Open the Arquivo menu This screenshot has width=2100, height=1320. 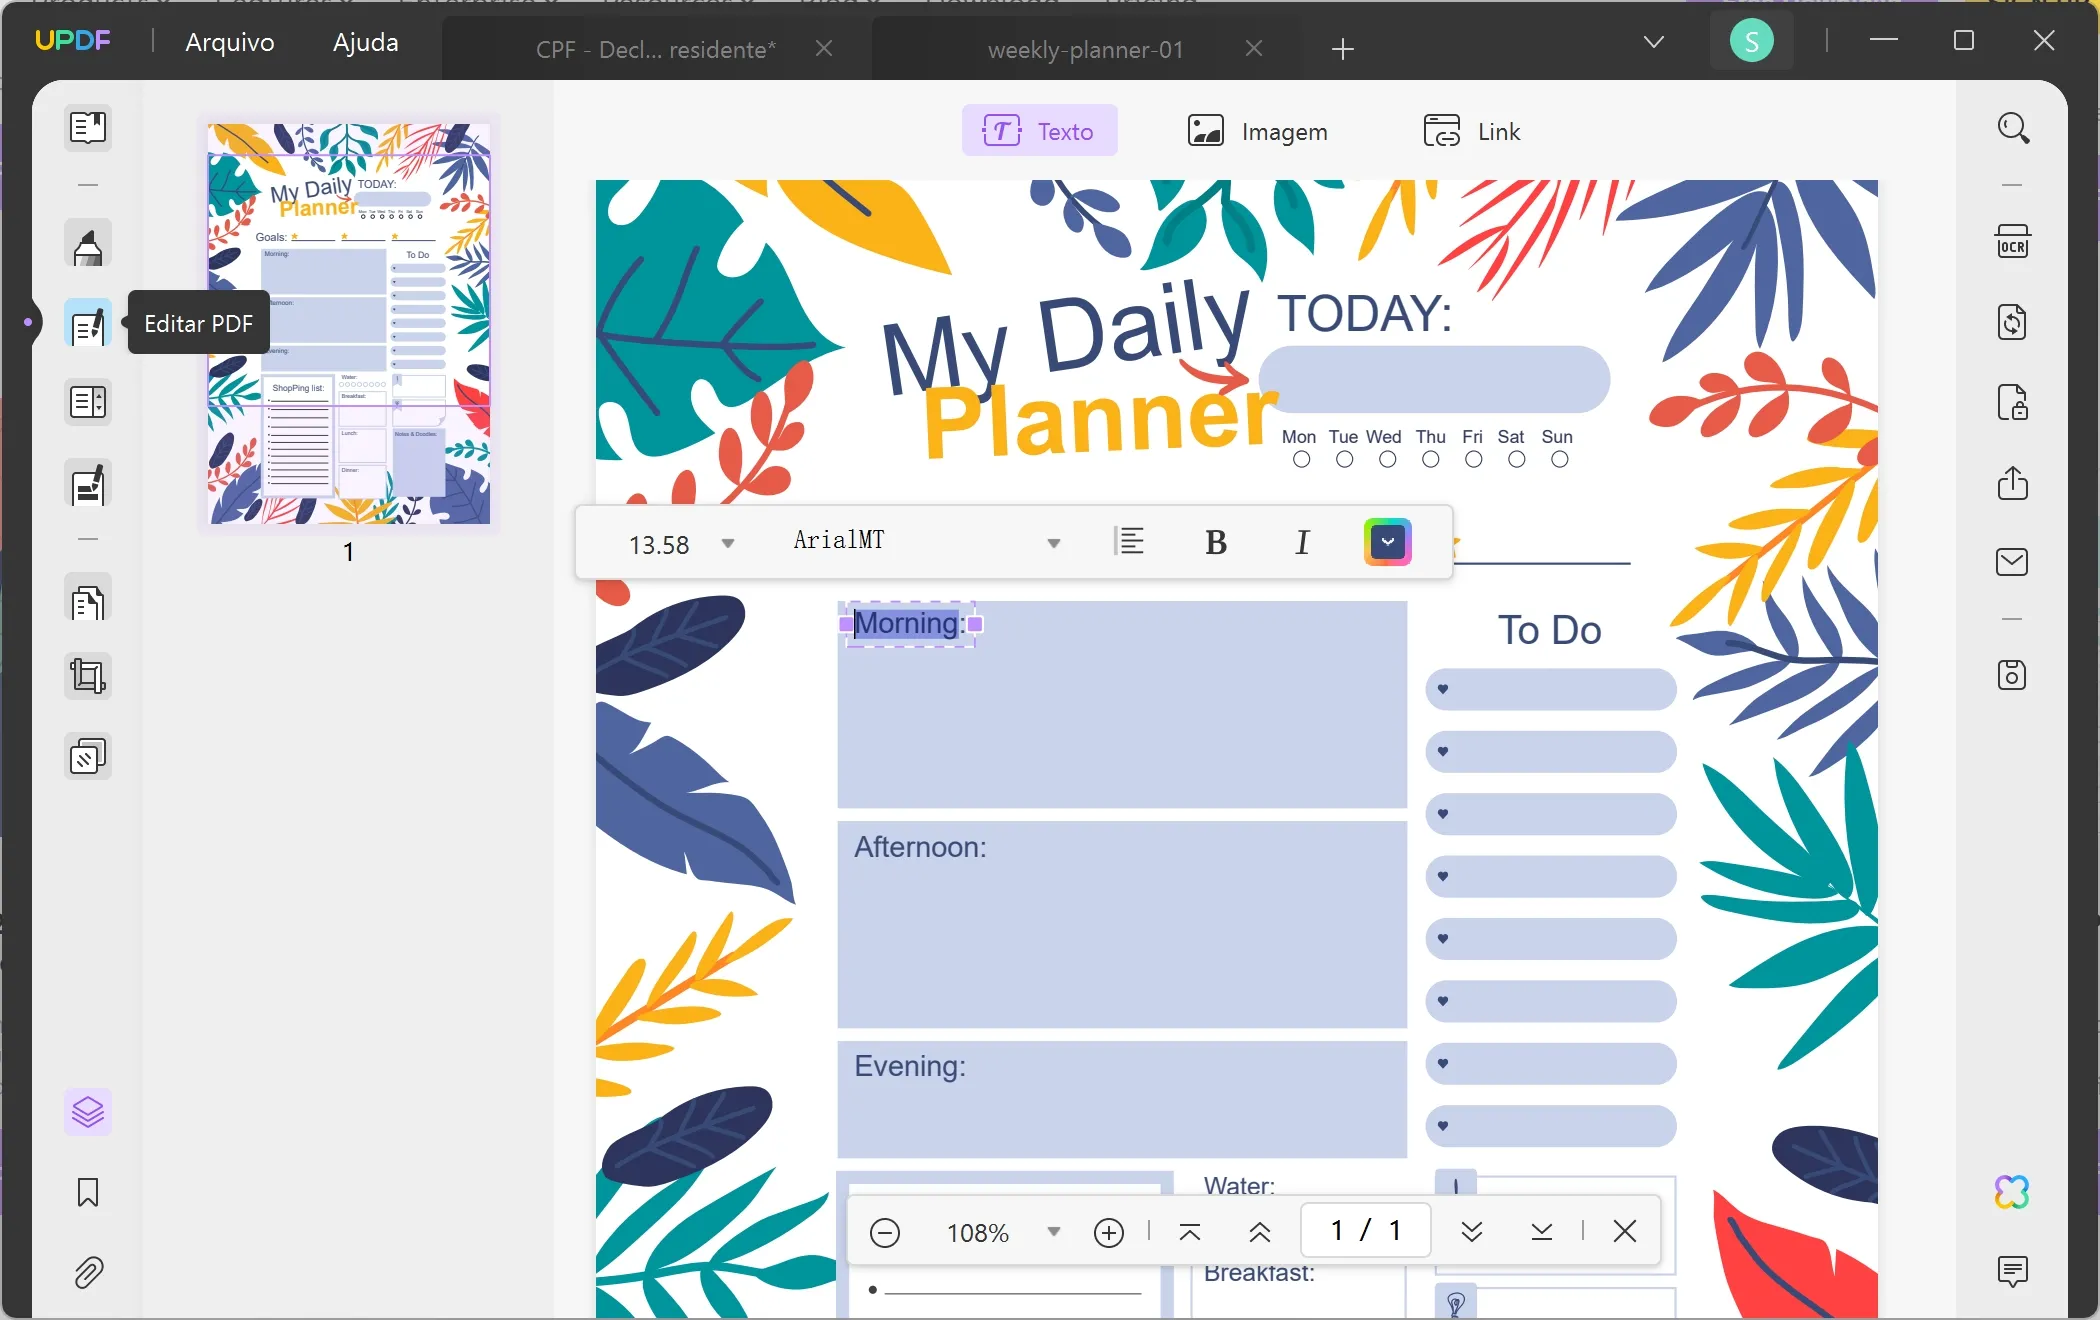point(230,41)
